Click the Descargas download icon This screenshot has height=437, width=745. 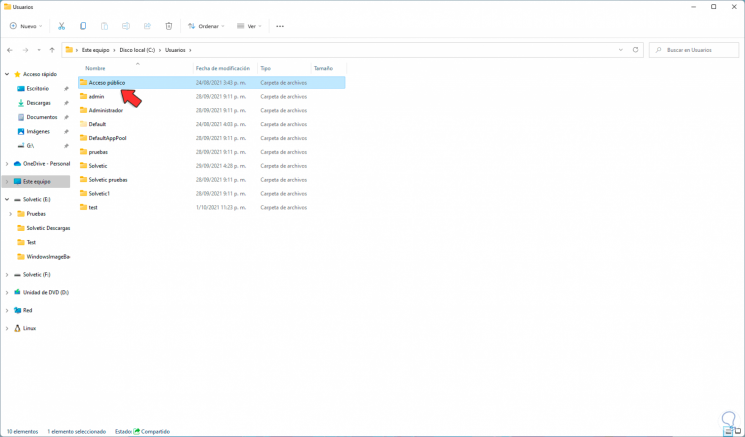click(21, 103)
